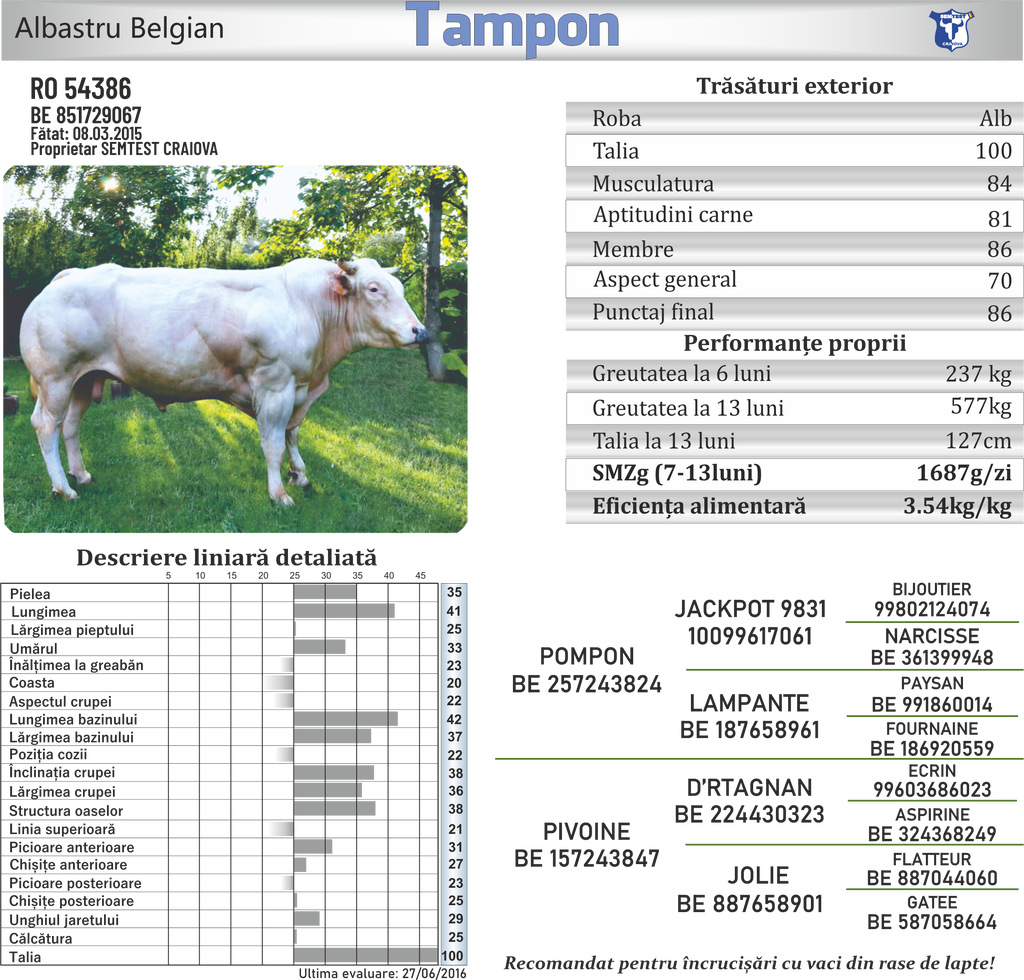Click 'Lărgimea bazinului' label
Screen dimensions: 1024x980
[71, 737]
